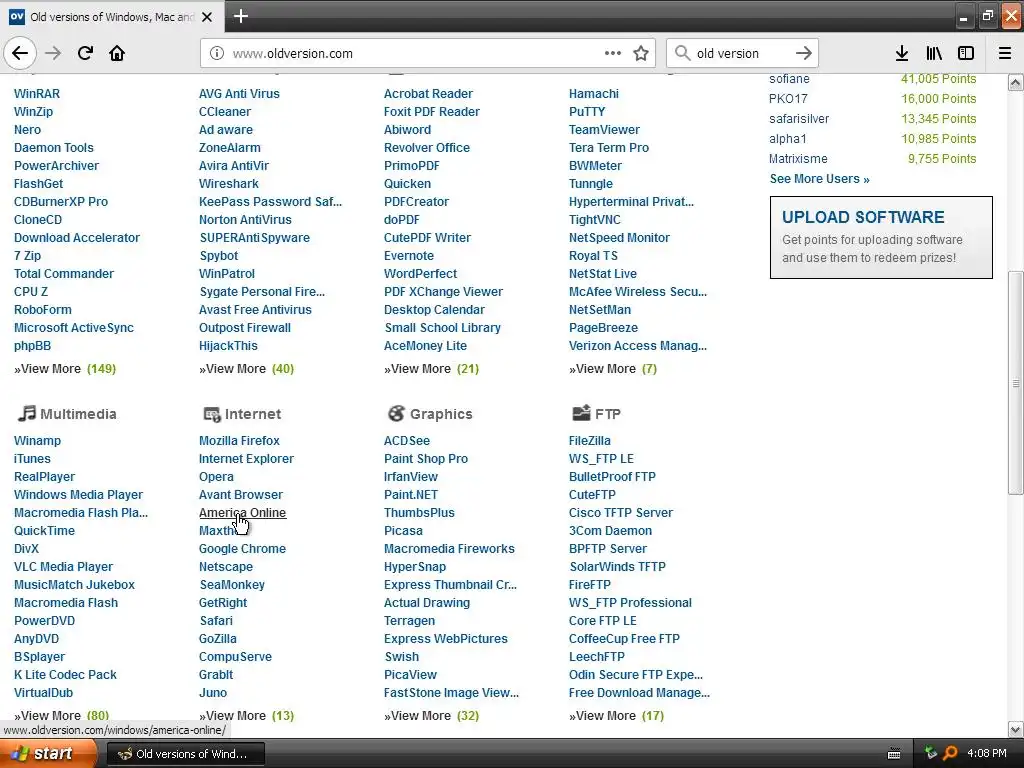1024x768 pixels.
Task: Open the VLC Media Player link
Action: pyautogui.click(x=63, y=567)
